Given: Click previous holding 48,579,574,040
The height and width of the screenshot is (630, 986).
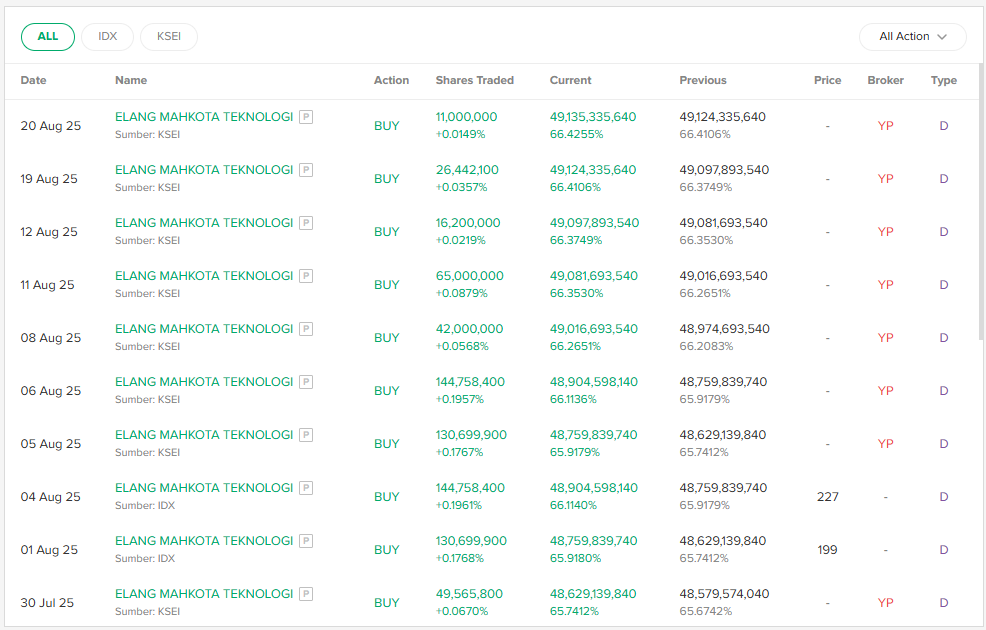Looking at the screenshot, I should click(x=724, y=594).
